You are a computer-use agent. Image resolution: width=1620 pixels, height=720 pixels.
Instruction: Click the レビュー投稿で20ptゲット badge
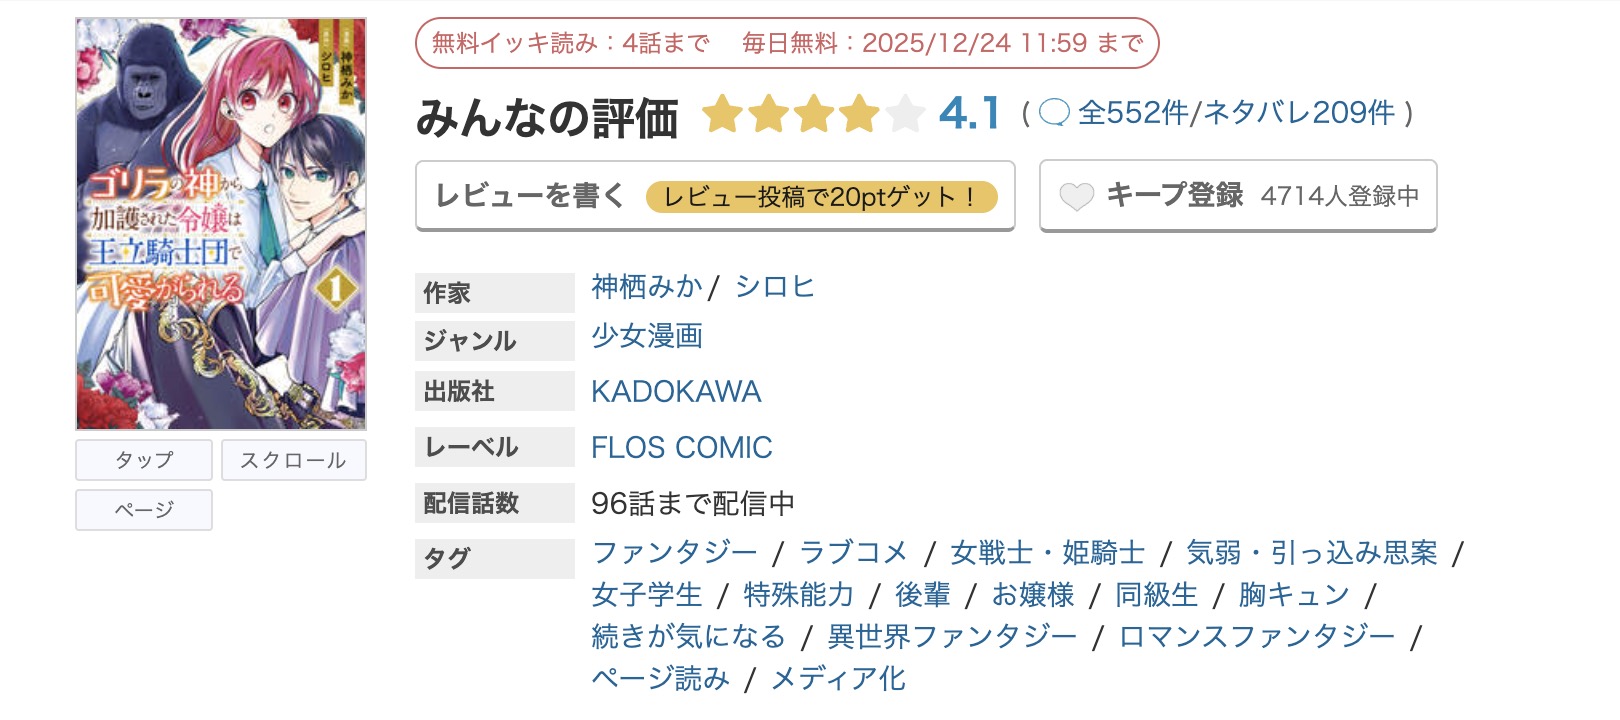click(824, 196)
